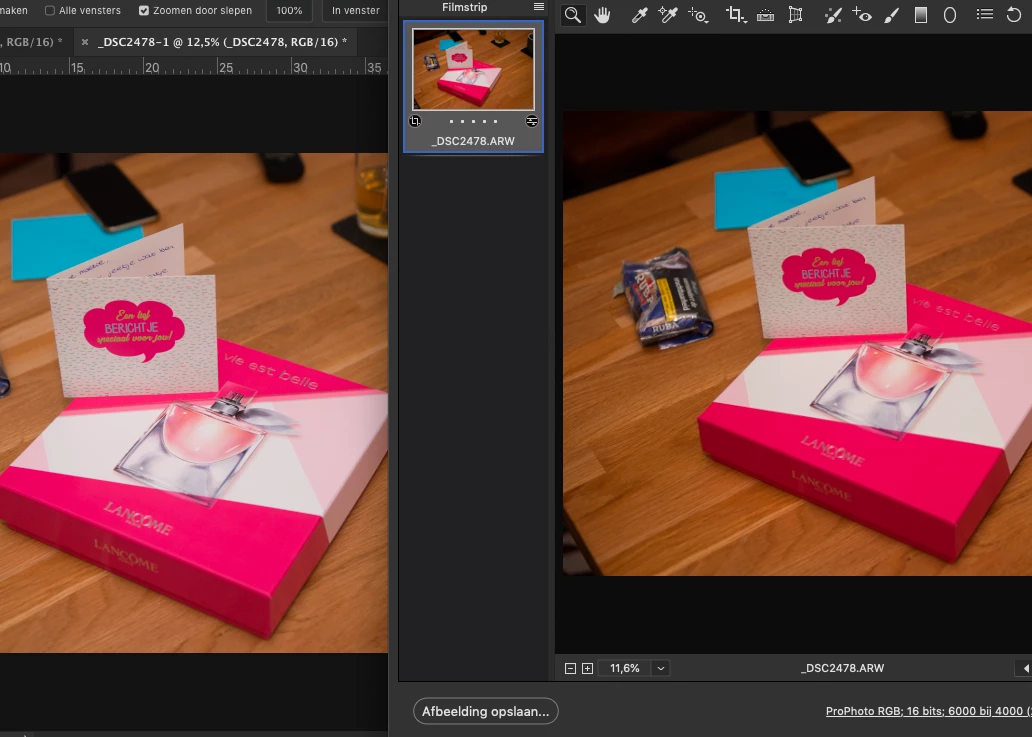1032x737 pixels.
Task: Zoom in with the plus button
Action: pos(588,669)
